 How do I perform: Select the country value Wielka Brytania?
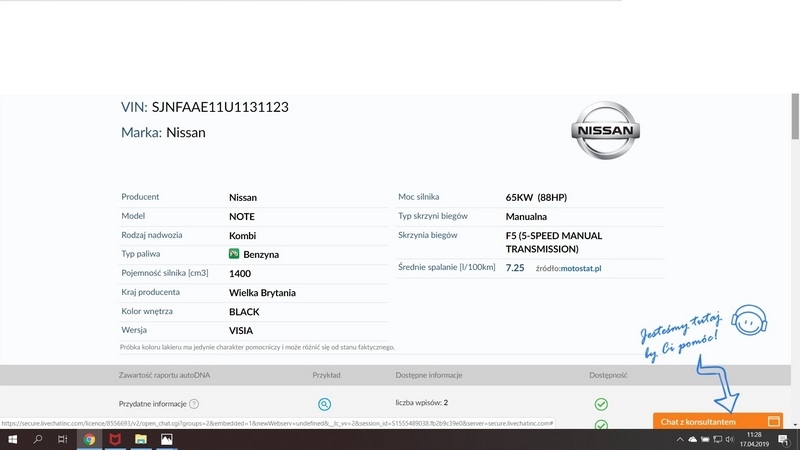tap(262, 293)
